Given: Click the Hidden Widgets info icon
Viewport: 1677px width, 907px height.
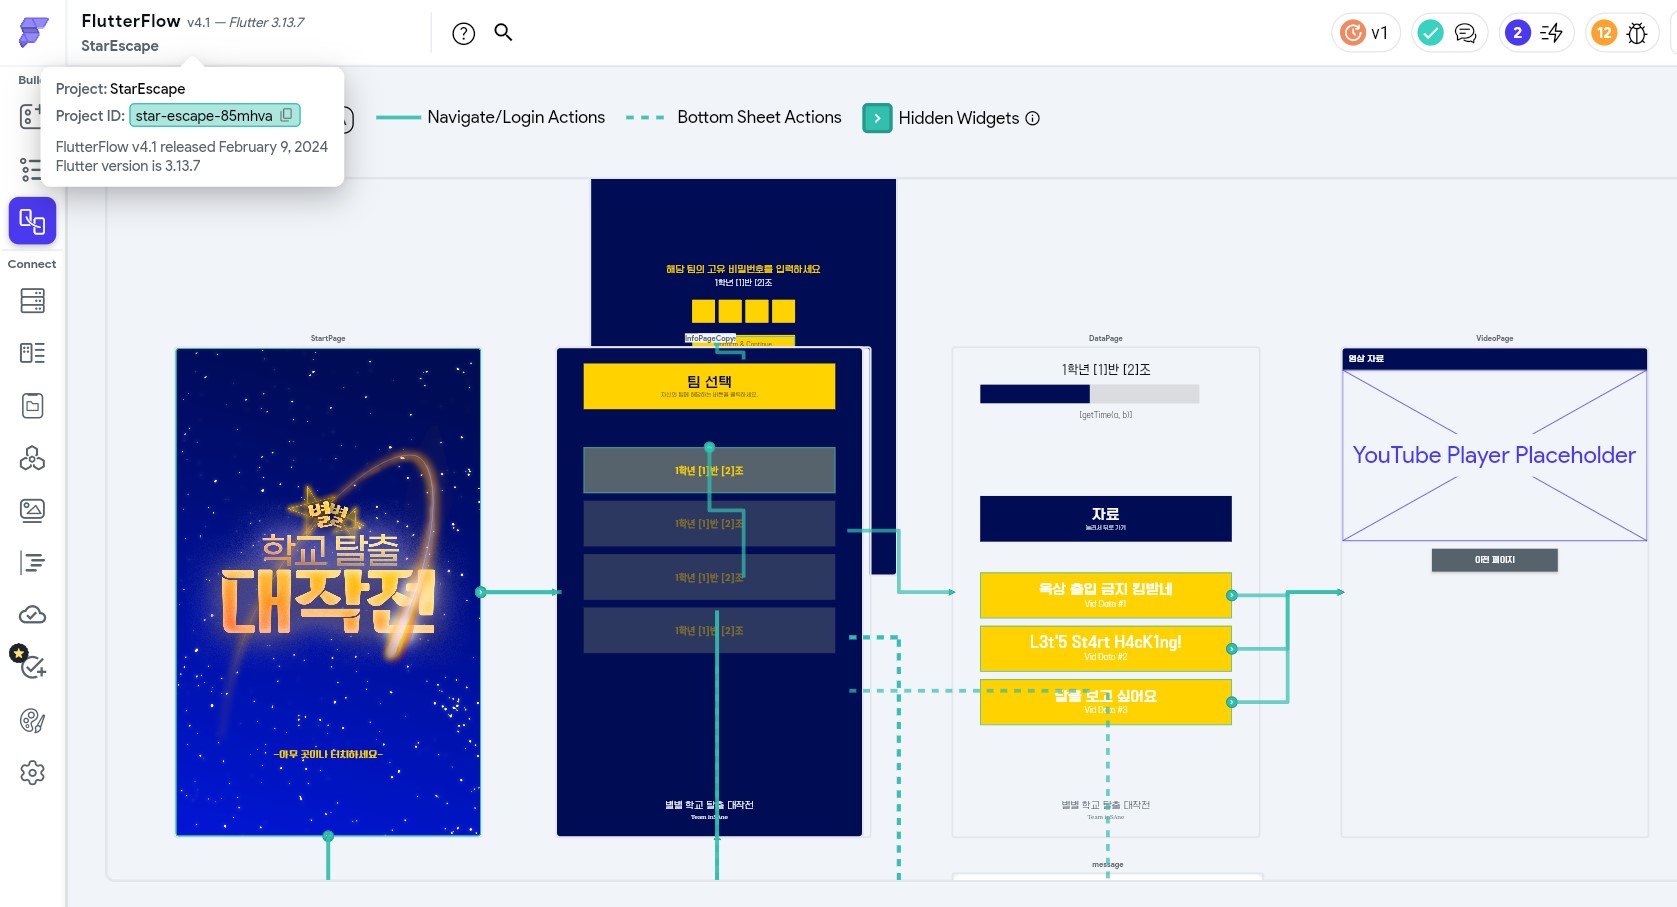Looking at the screenshot, I should [1033, 118].
